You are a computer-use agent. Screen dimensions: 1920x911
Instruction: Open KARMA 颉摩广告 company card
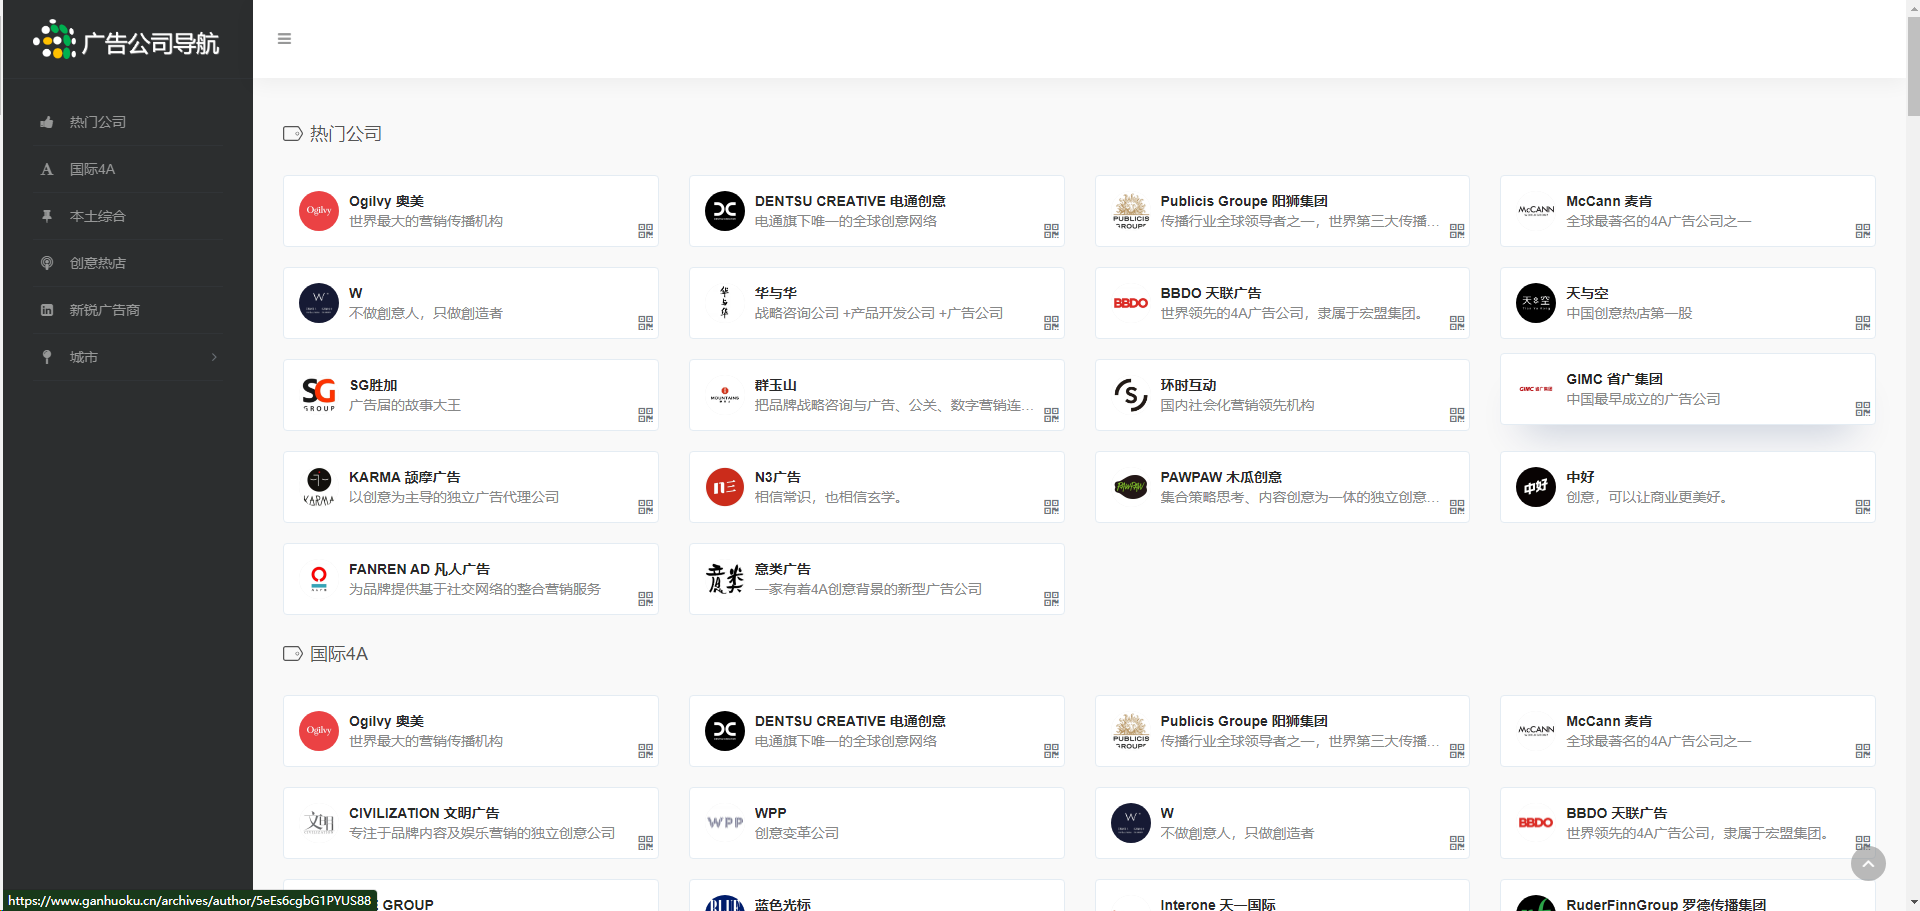click(471, 487)
